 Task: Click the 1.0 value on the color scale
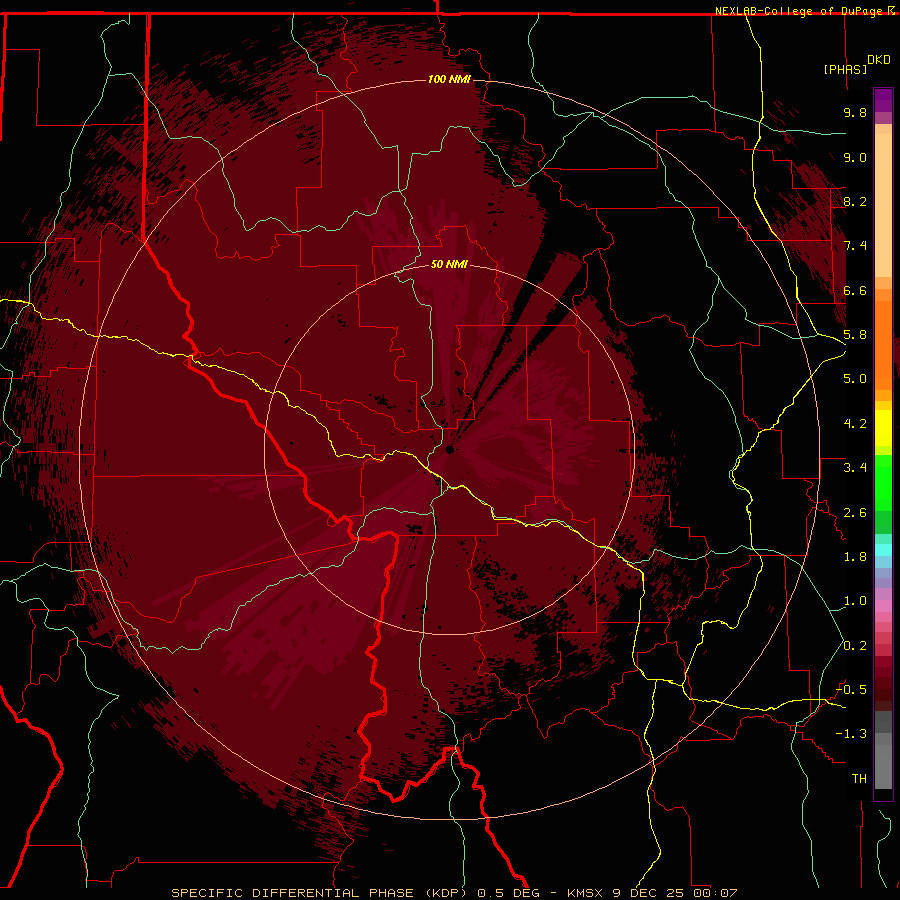(855, 601)
